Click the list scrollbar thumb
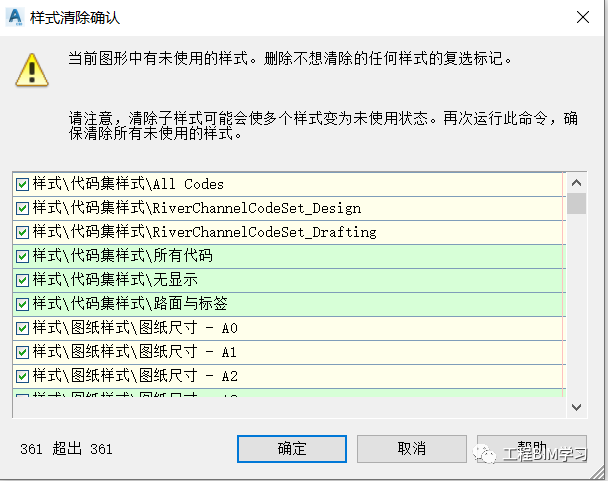The height and width of the screenshot is (481, 608). pos(576,203)
